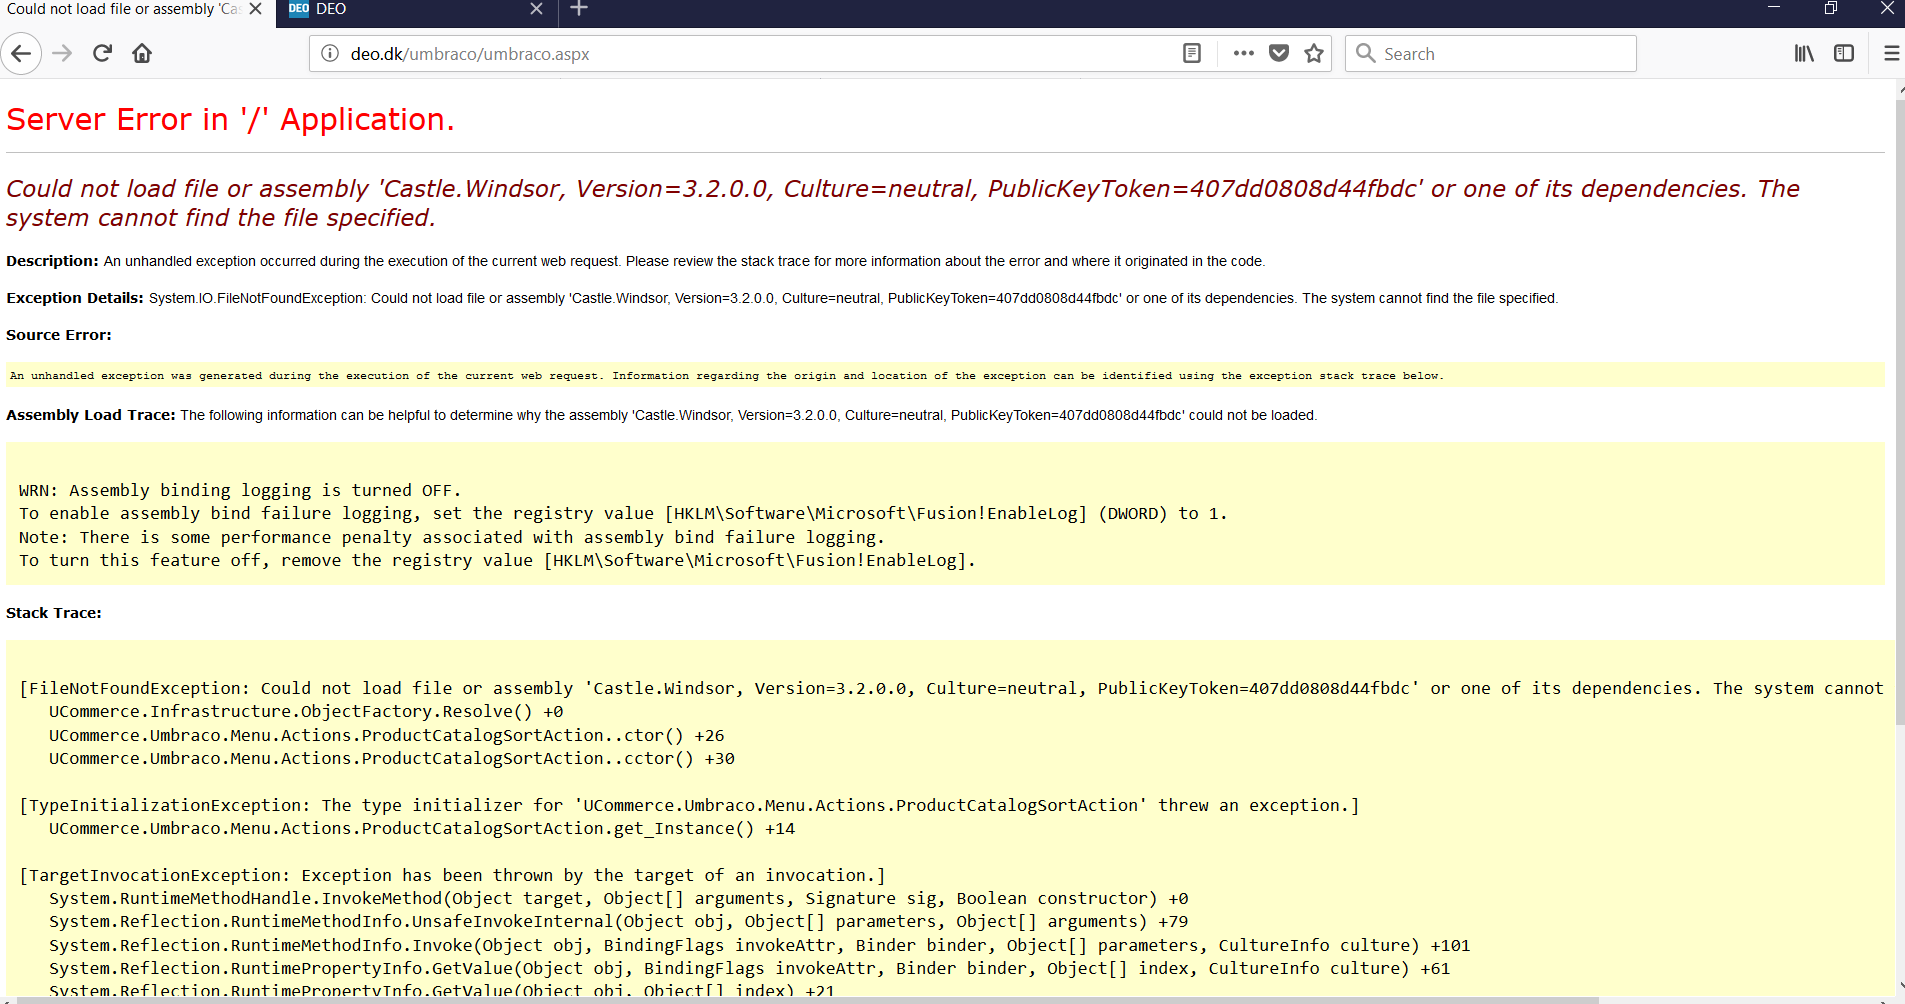
Task: Click 'UCommerce.Infrastructure.ObjectFactory.Resolve() +0' line
Action: tap(306, 712)
